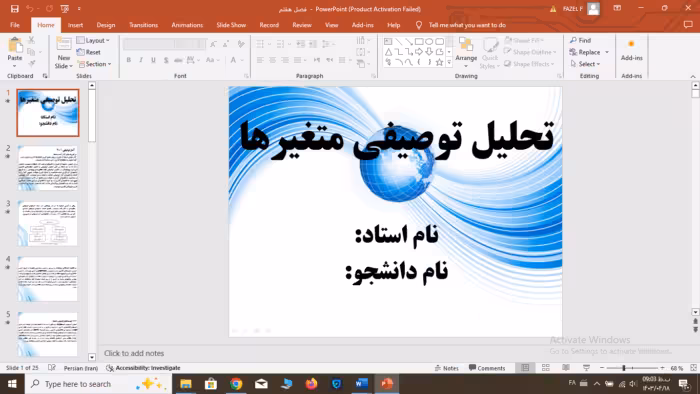Image resolution: width=700 pixels, height=394 pixels.
Task: Open the Arrange dropdown
Action: 466,53
